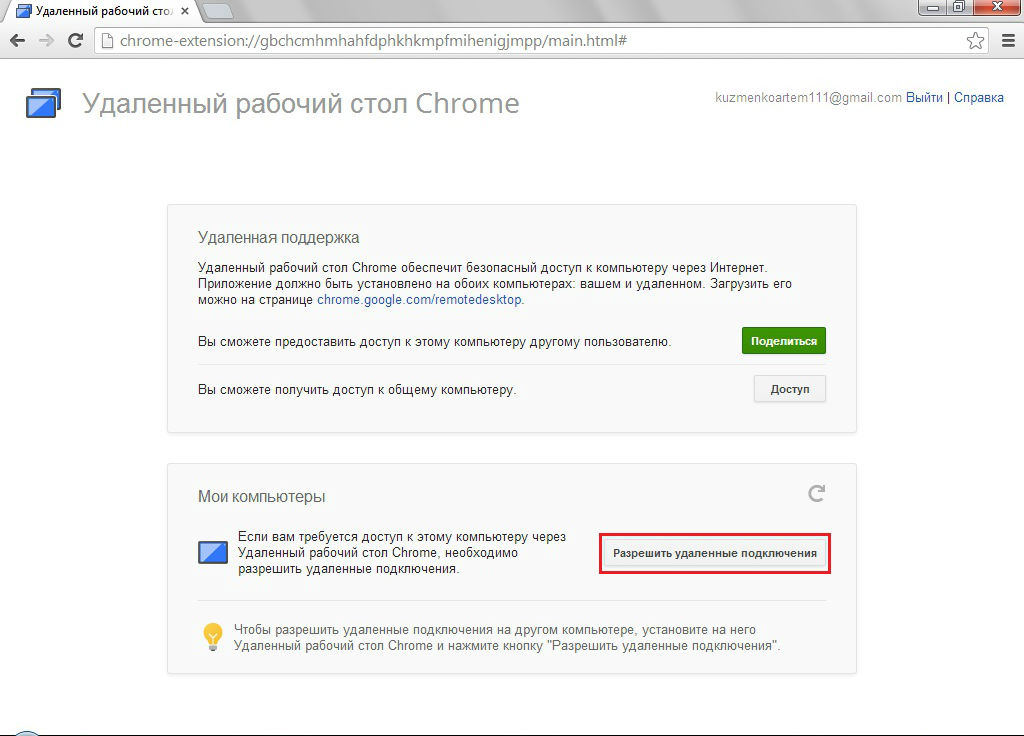
Task: Click the Удаленный рабочий стол Chrome title
Action: [x=300, y=103]
